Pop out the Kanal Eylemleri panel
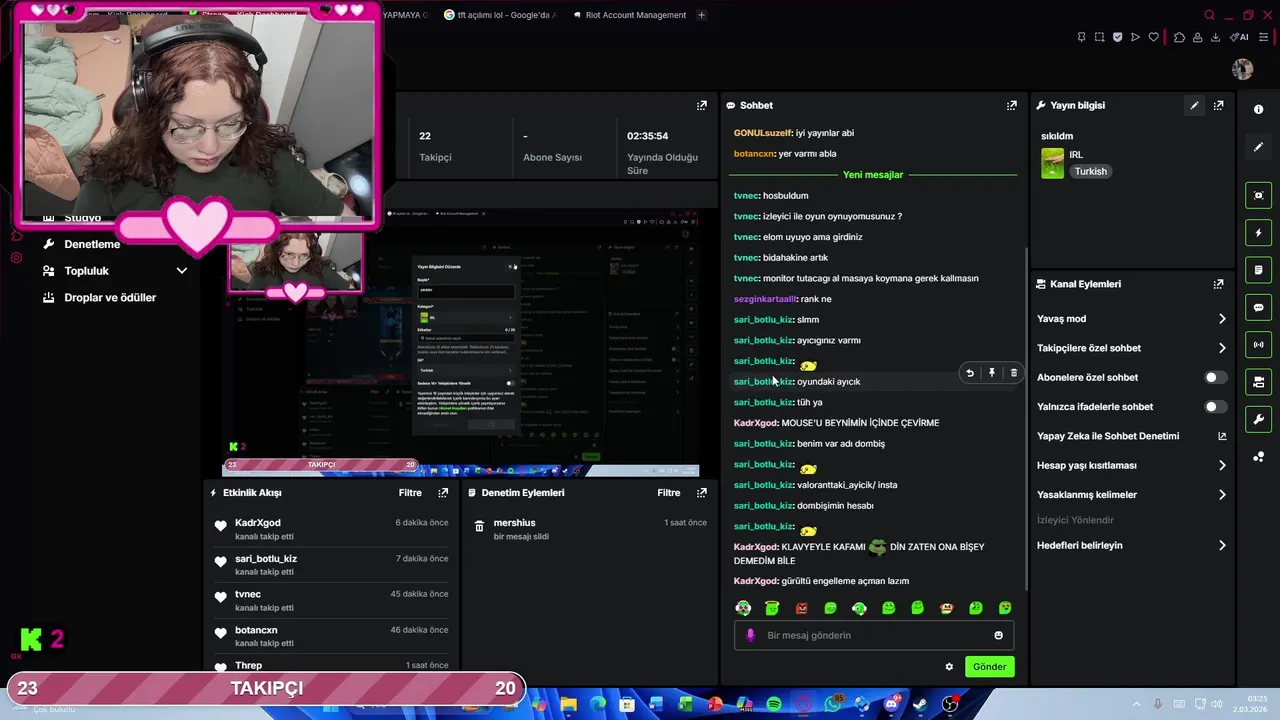Viewport: 1280px width, 720px height. [x=1218, y=284]
